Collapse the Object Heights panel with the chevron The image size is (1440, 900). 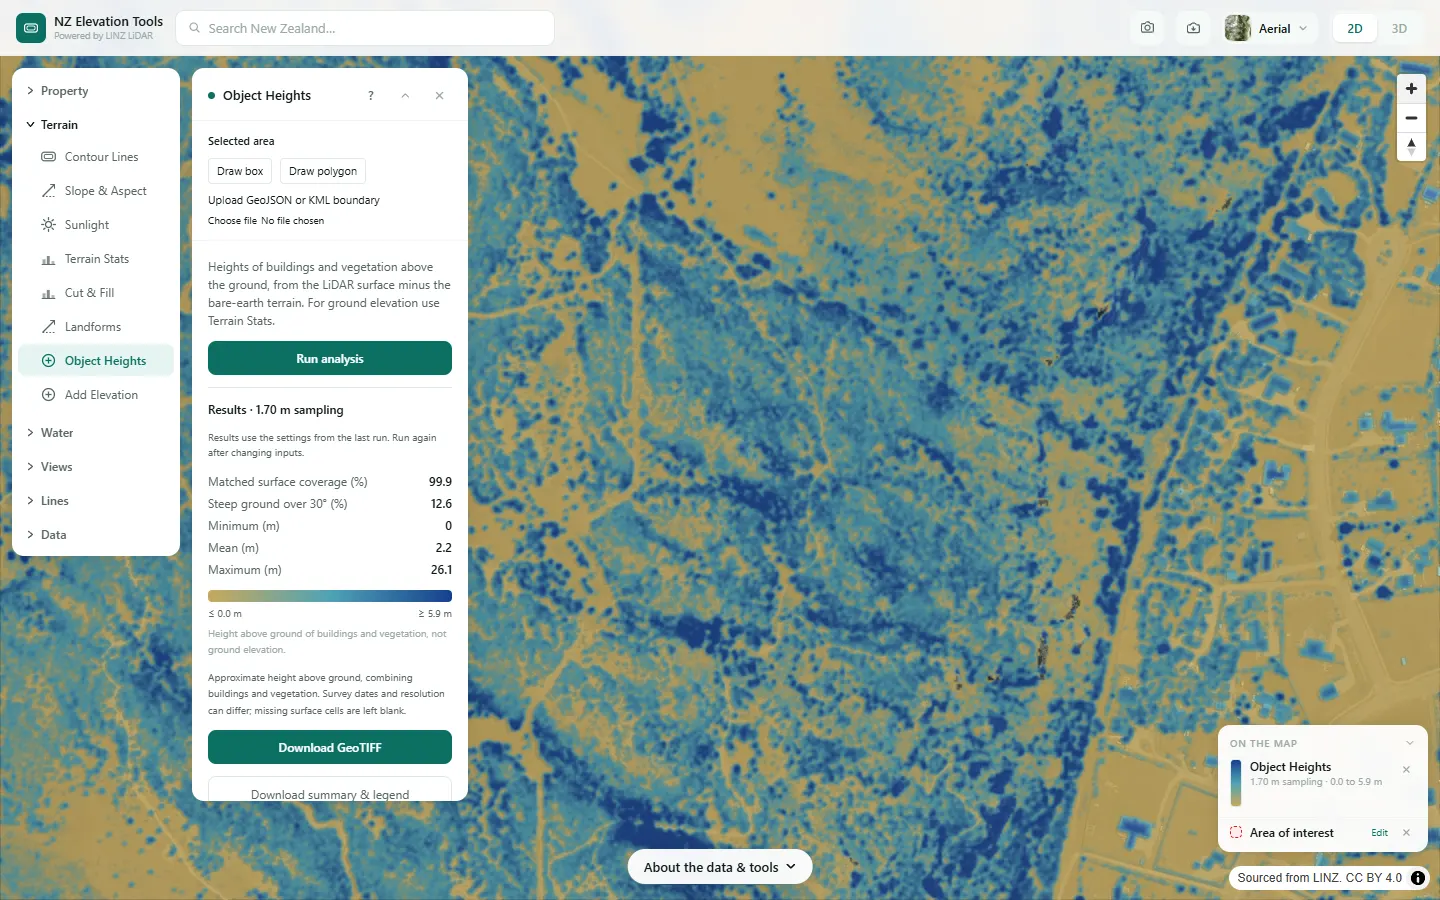pyautogui.click(x=405, y=96)
